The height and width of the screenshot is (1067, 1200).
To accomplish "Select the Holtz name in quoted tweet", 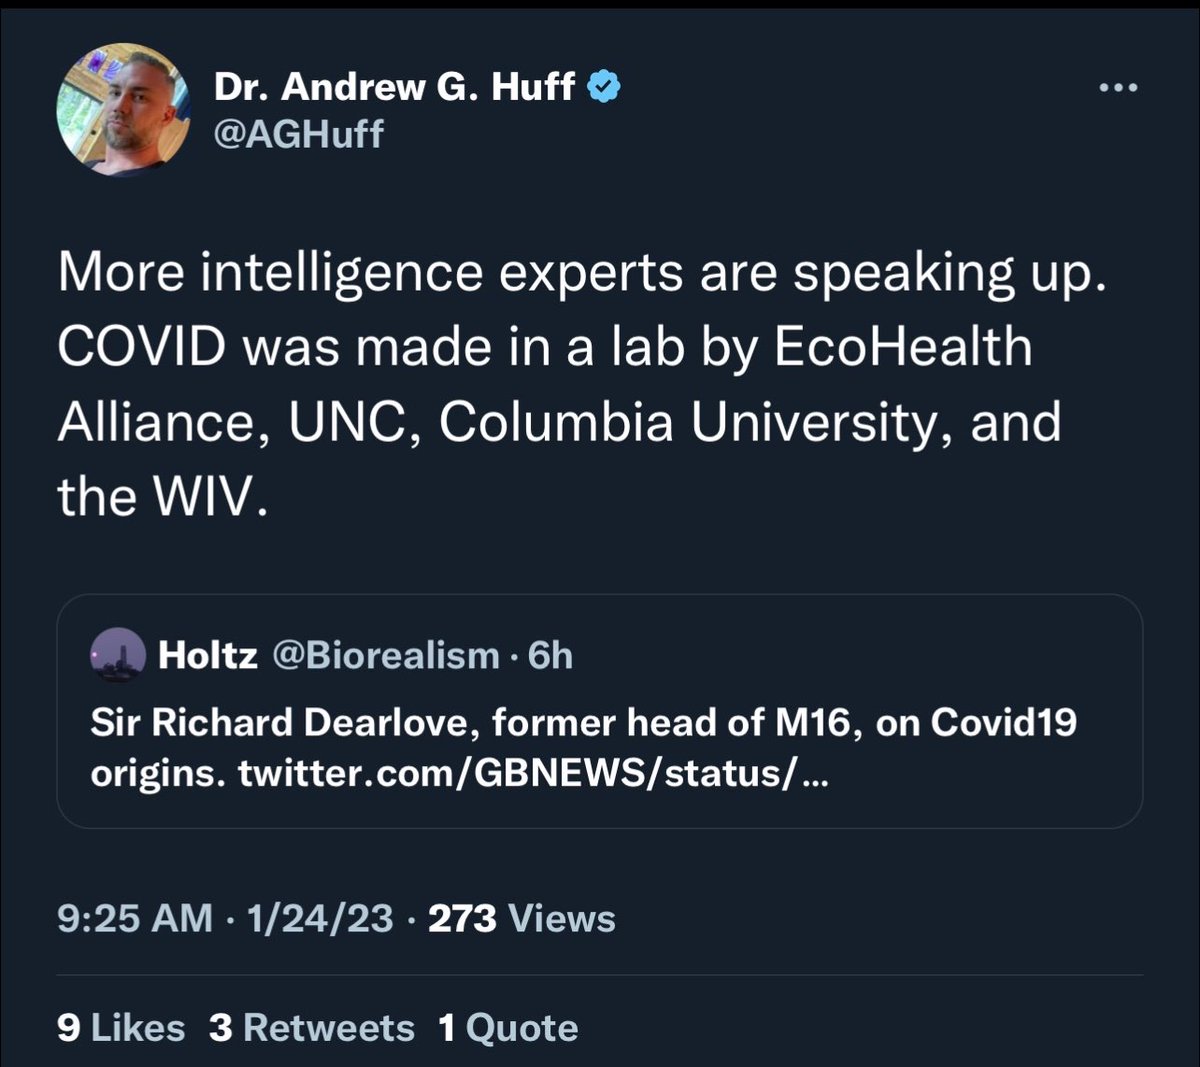I will click(x=207, y=655).
